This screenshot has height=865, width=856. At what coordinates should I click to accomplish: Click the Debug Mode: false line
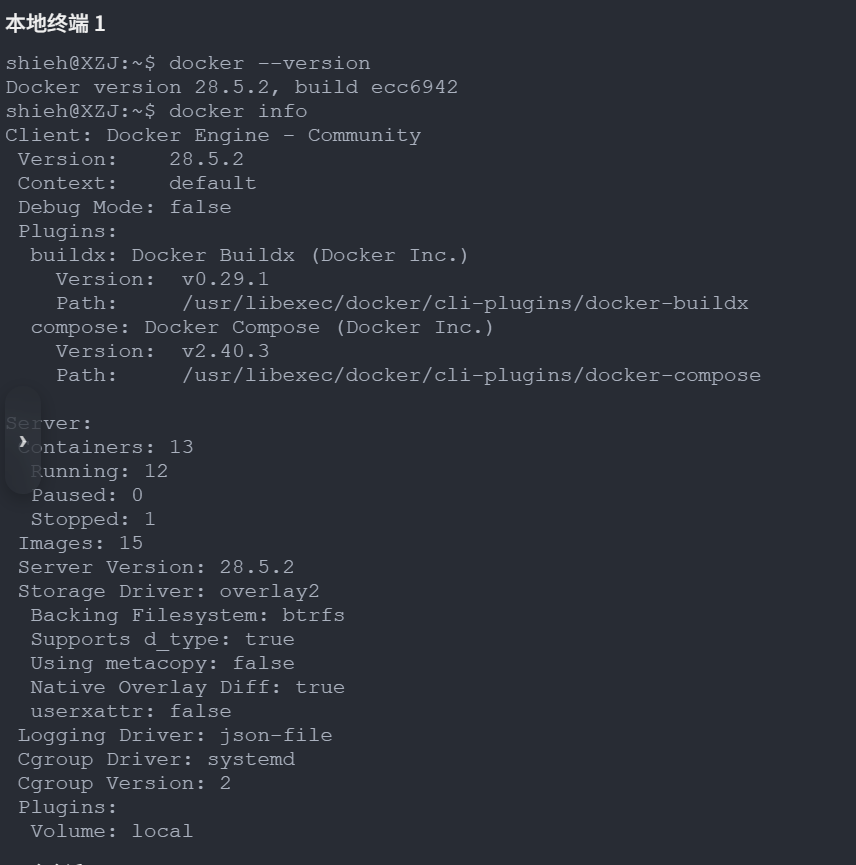124,207
